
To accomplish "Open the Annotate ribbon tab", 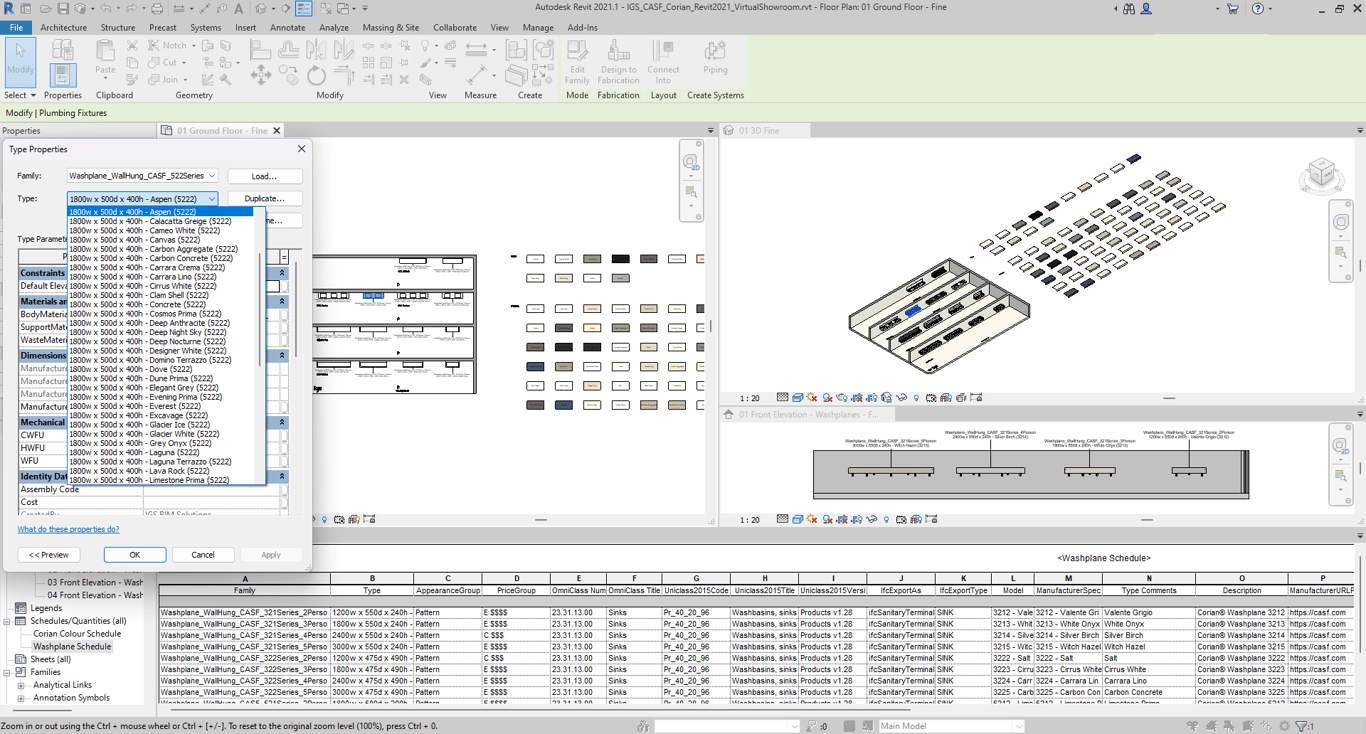I will [287, 28].
